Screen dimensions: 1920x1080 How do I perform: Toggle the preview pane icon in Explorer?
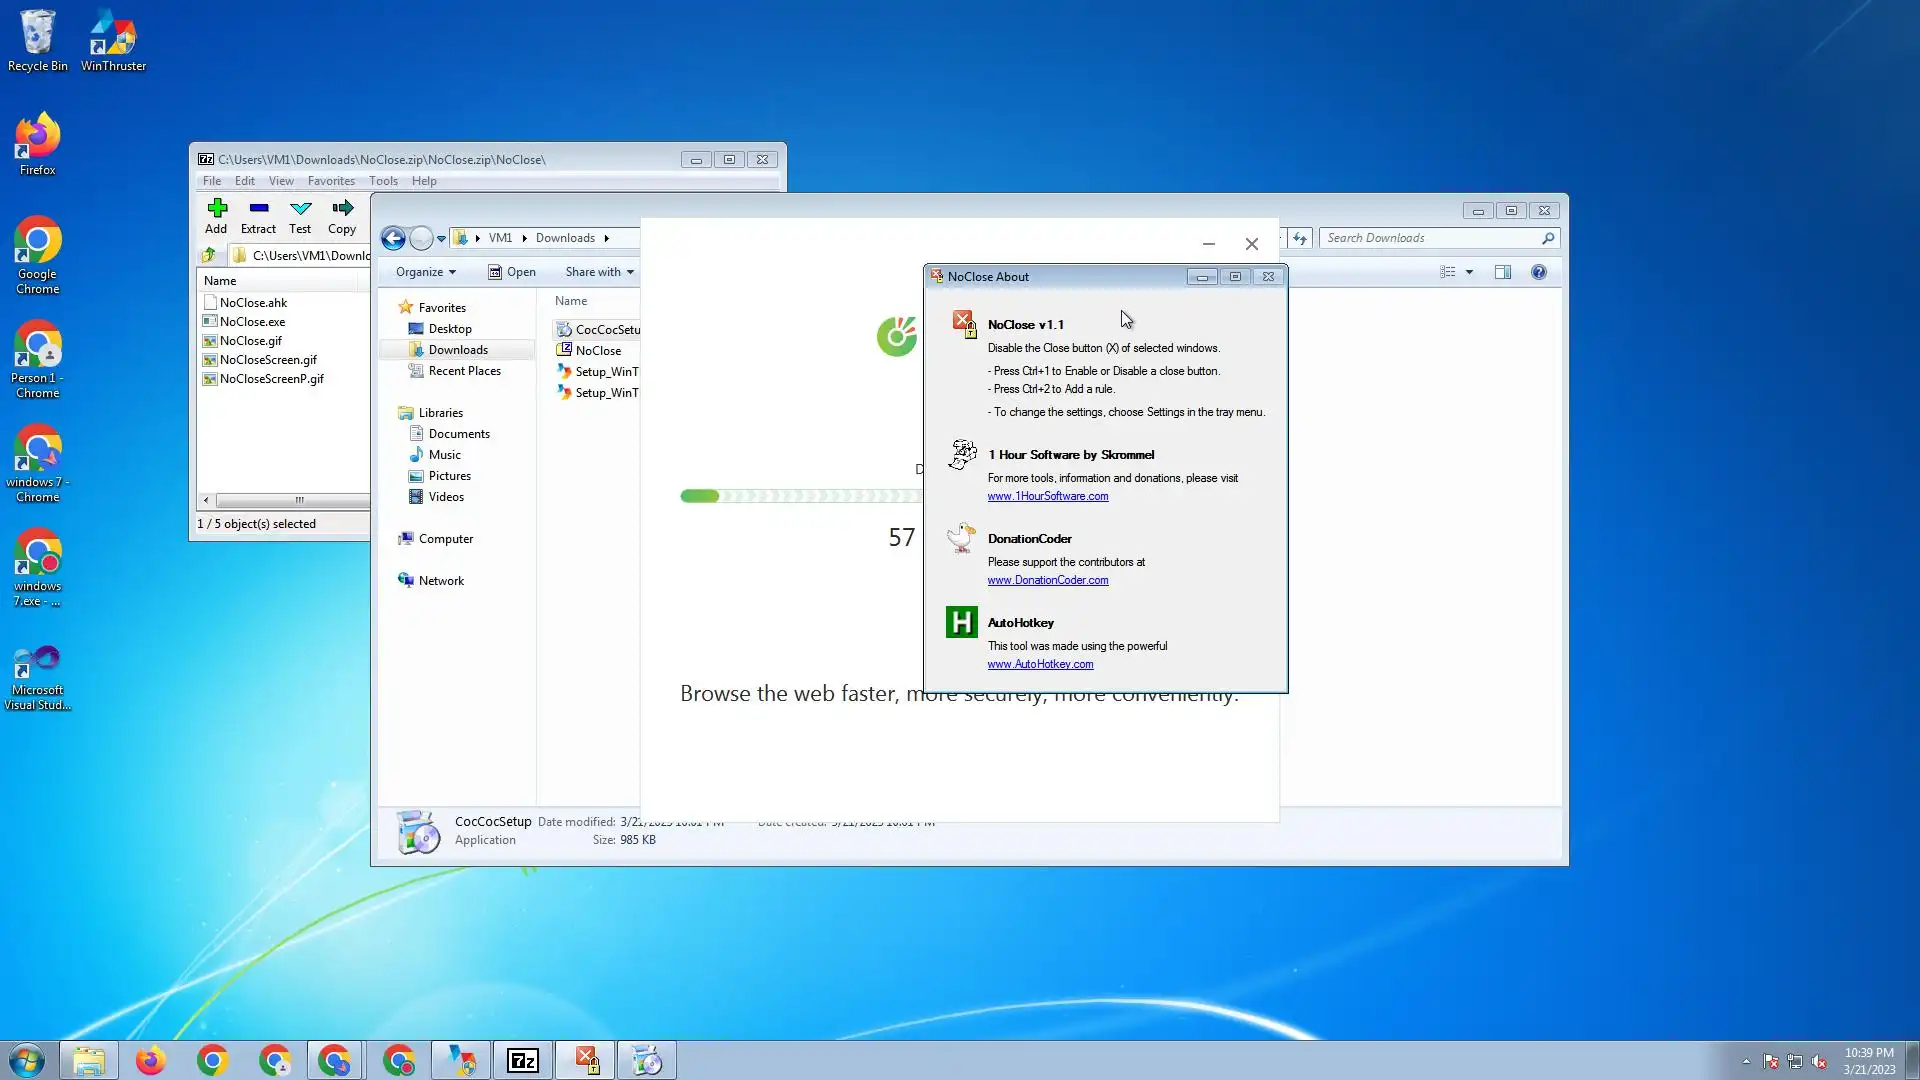[1502, 272]
